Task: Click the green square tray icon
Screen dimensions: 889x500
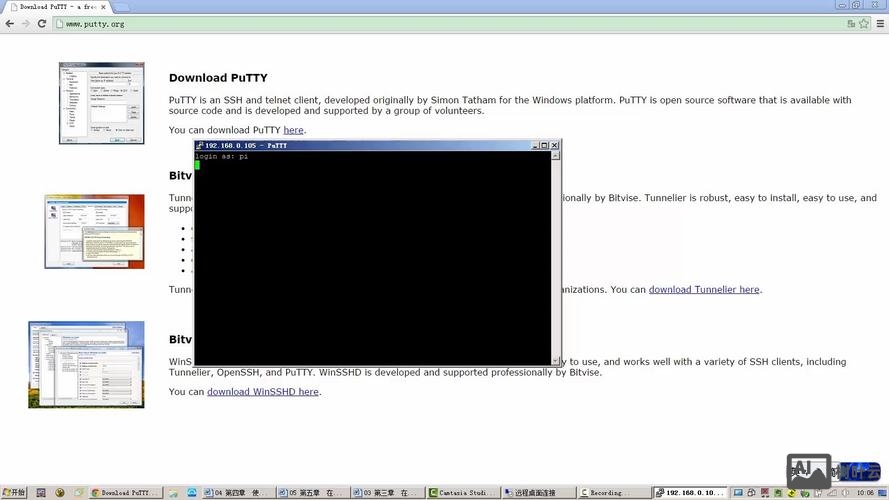Action: (x=778, y=493)
